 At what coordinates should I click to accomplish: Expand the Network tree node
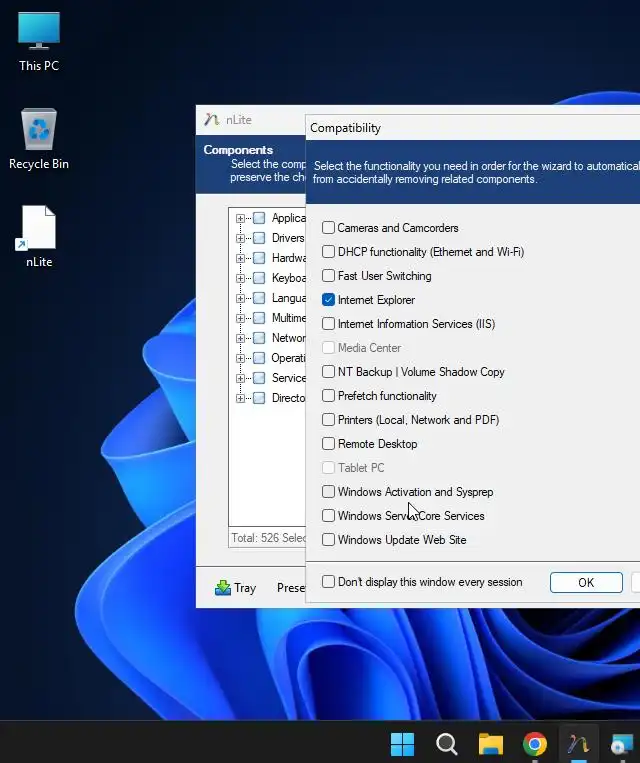(x=240, y=338)
